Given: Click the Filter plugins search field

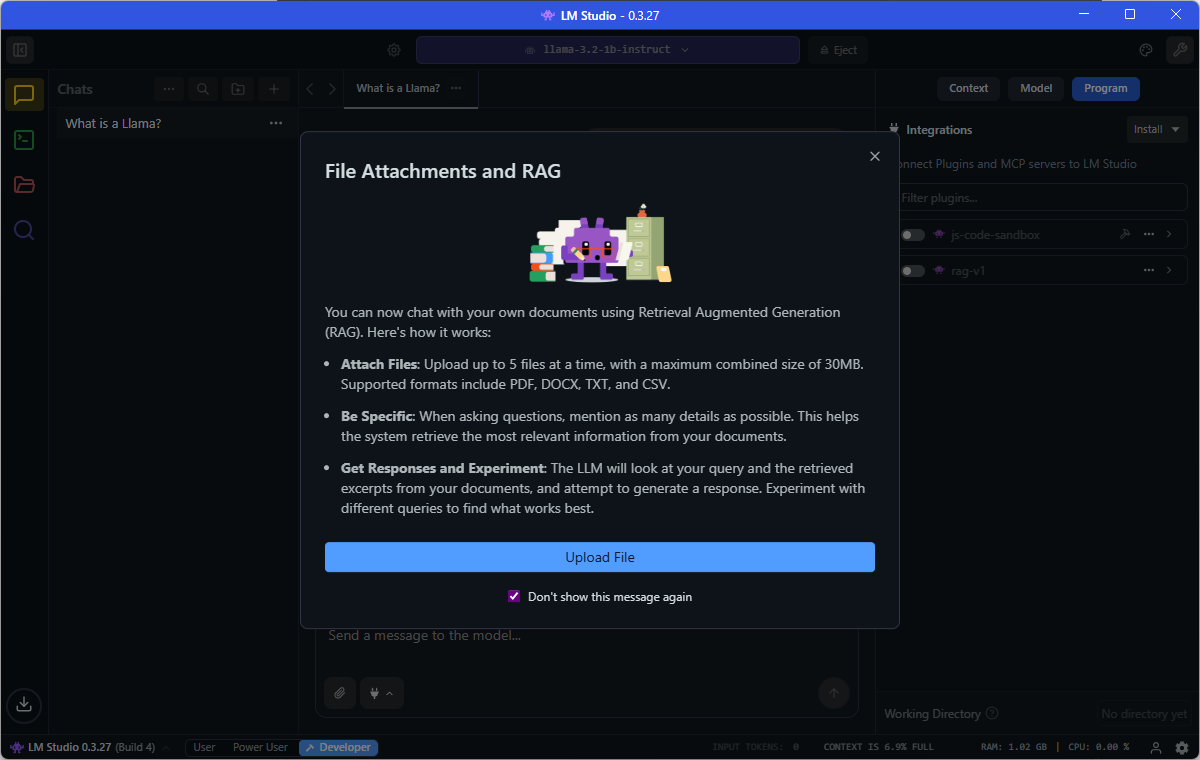Looking at the screenshot, I should 1040,198.
